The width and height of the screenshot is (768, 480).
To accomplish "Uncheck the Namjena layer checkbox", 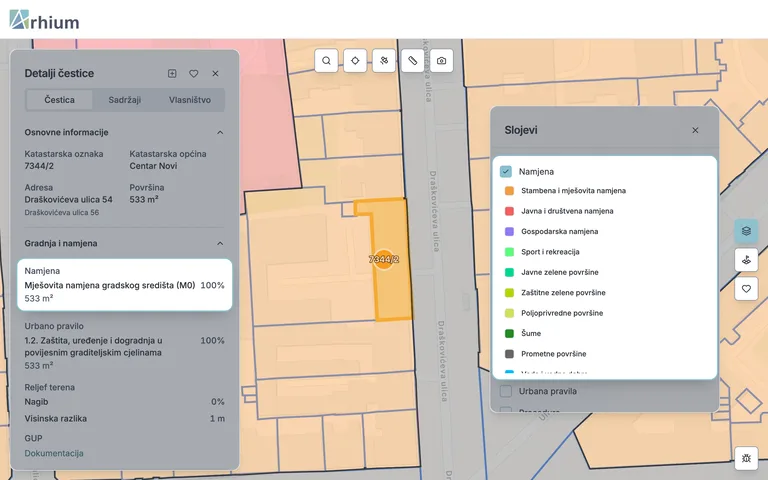I will 505,171.
